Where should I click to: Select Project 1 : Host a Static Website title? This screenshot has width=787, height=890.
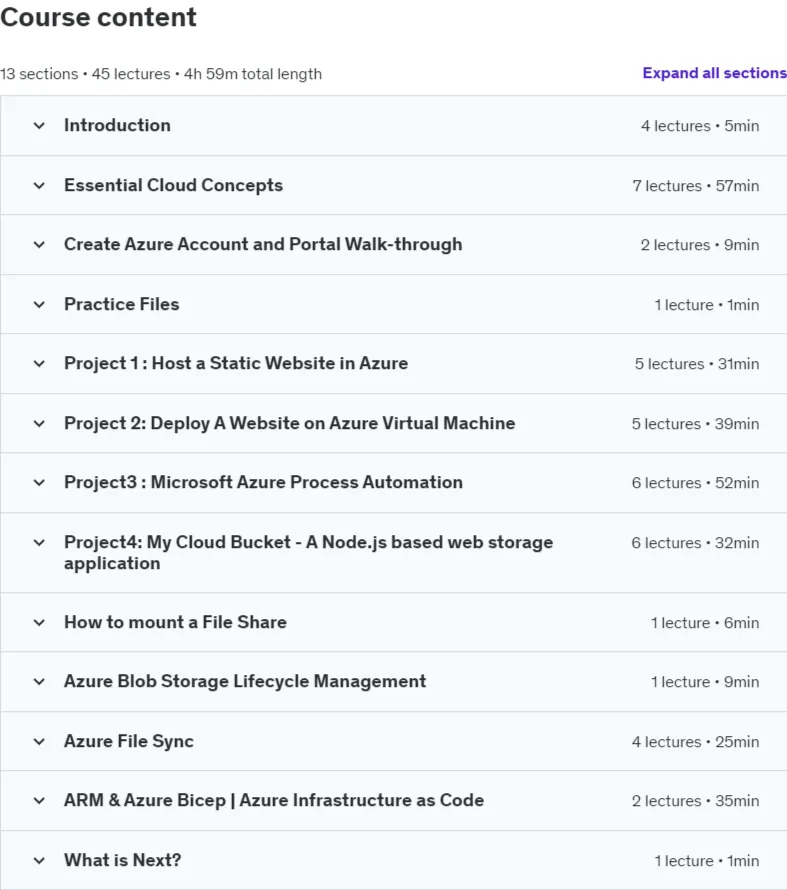236,363
